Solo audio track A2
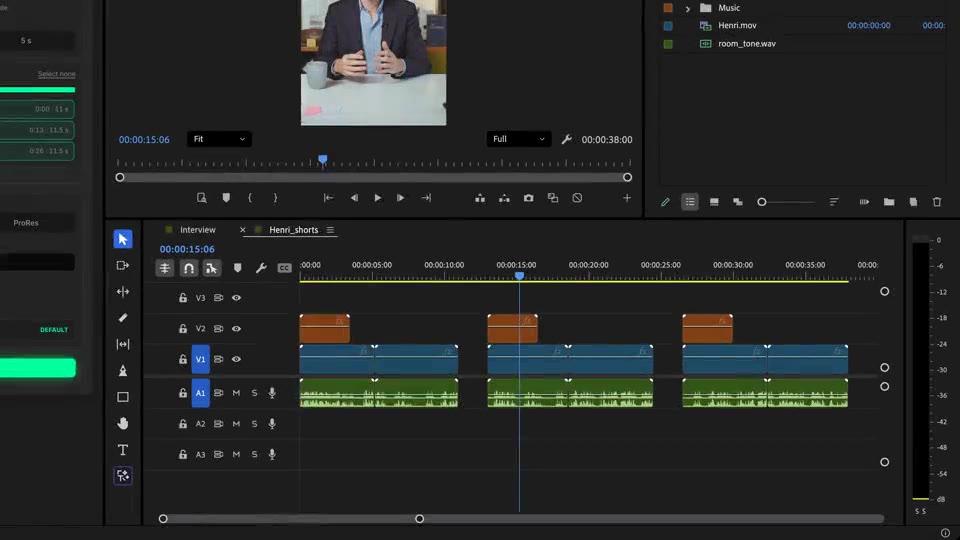The width and height of the screenshot is (960, 540). 254,423
